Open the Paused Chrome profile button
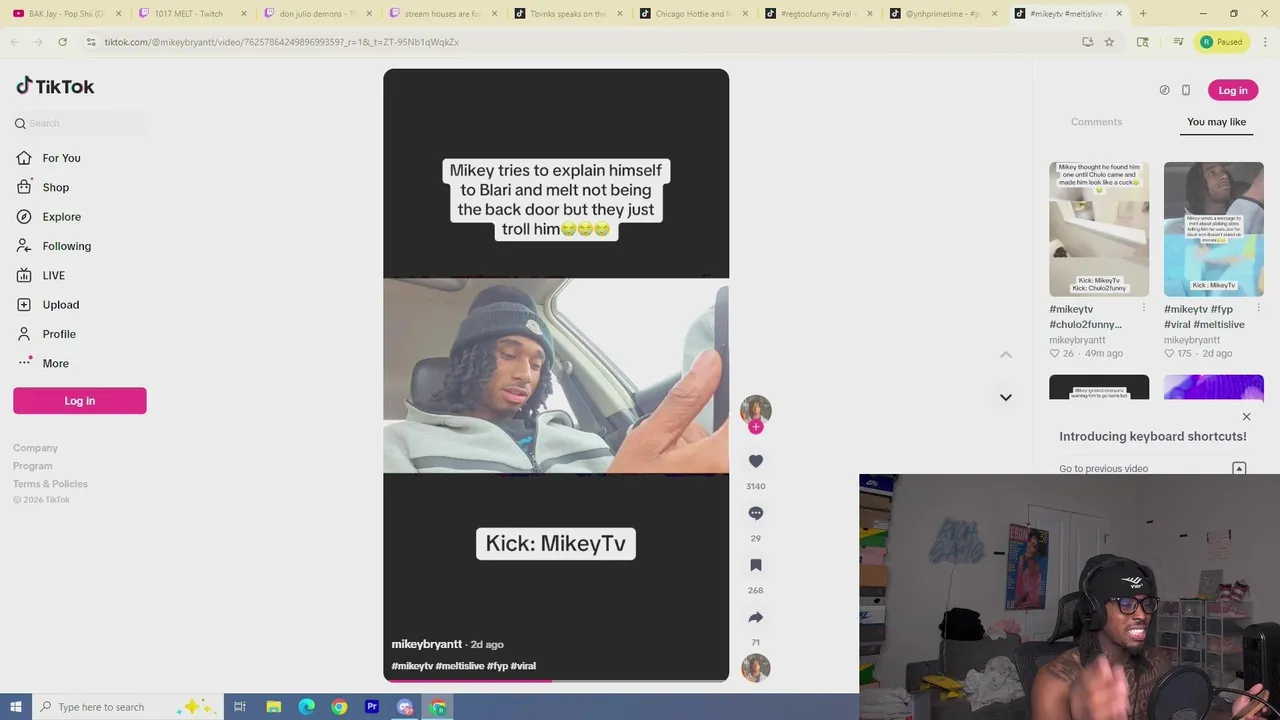Screen dimensions: 1280x720 (x=1222, y=42)
